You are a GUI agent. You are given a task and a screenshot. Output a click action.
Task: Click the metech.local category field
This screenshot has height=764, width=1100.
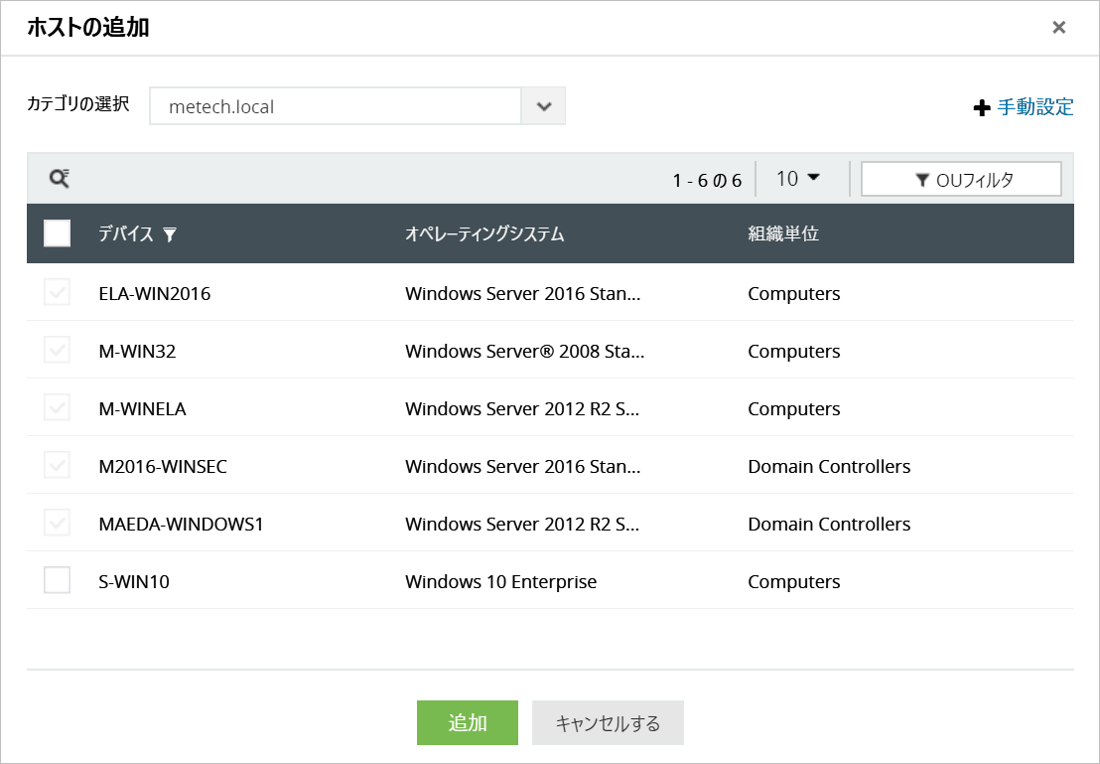335,106
